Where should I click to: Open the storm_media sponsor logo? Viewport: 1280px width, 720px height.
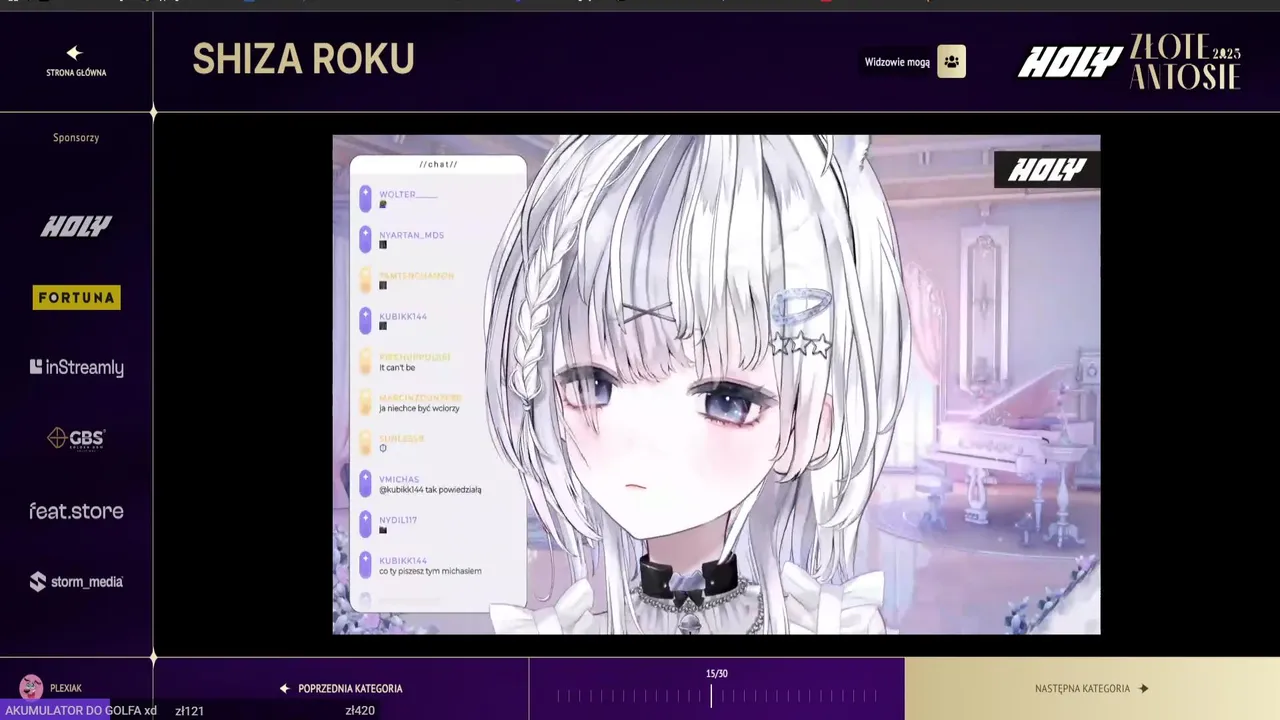pyautogui.click(x=76, y=581)
